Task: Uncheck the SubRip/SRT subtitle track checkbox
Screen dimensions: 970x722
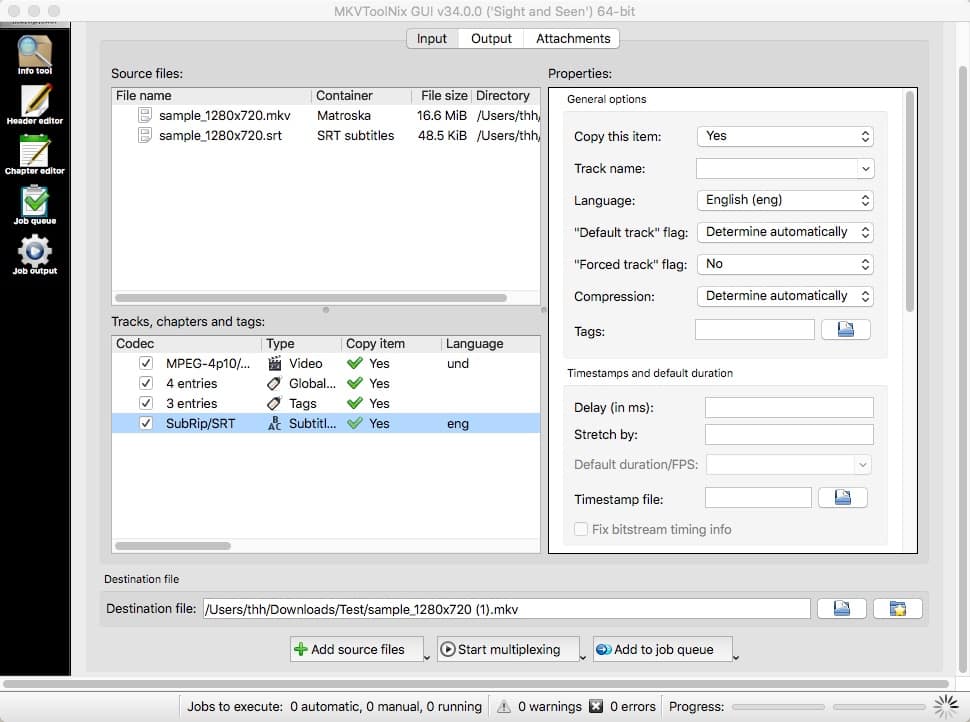Action: 147,424
